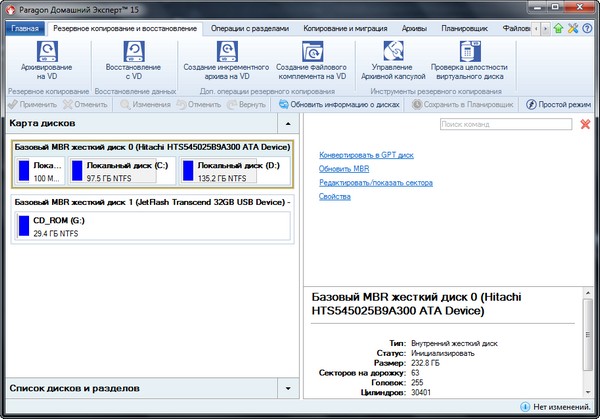This screenshot has width=600, height=419.
Task: Click the Головок value 255
Action: (417, 383)
